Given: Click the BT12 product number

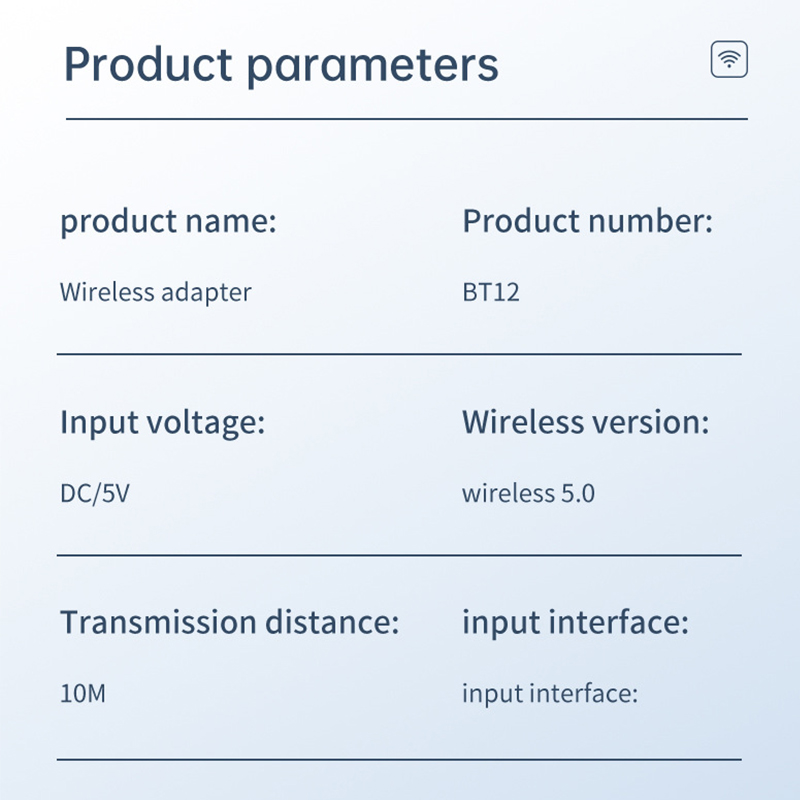Looking at the screenshot, I should click(491, 293).
